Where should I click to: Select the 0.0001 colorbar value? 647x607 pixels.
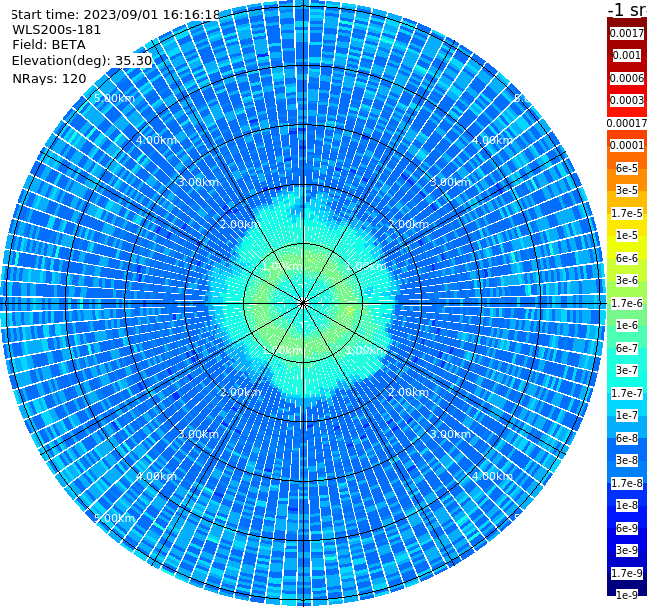click(627, 146)
